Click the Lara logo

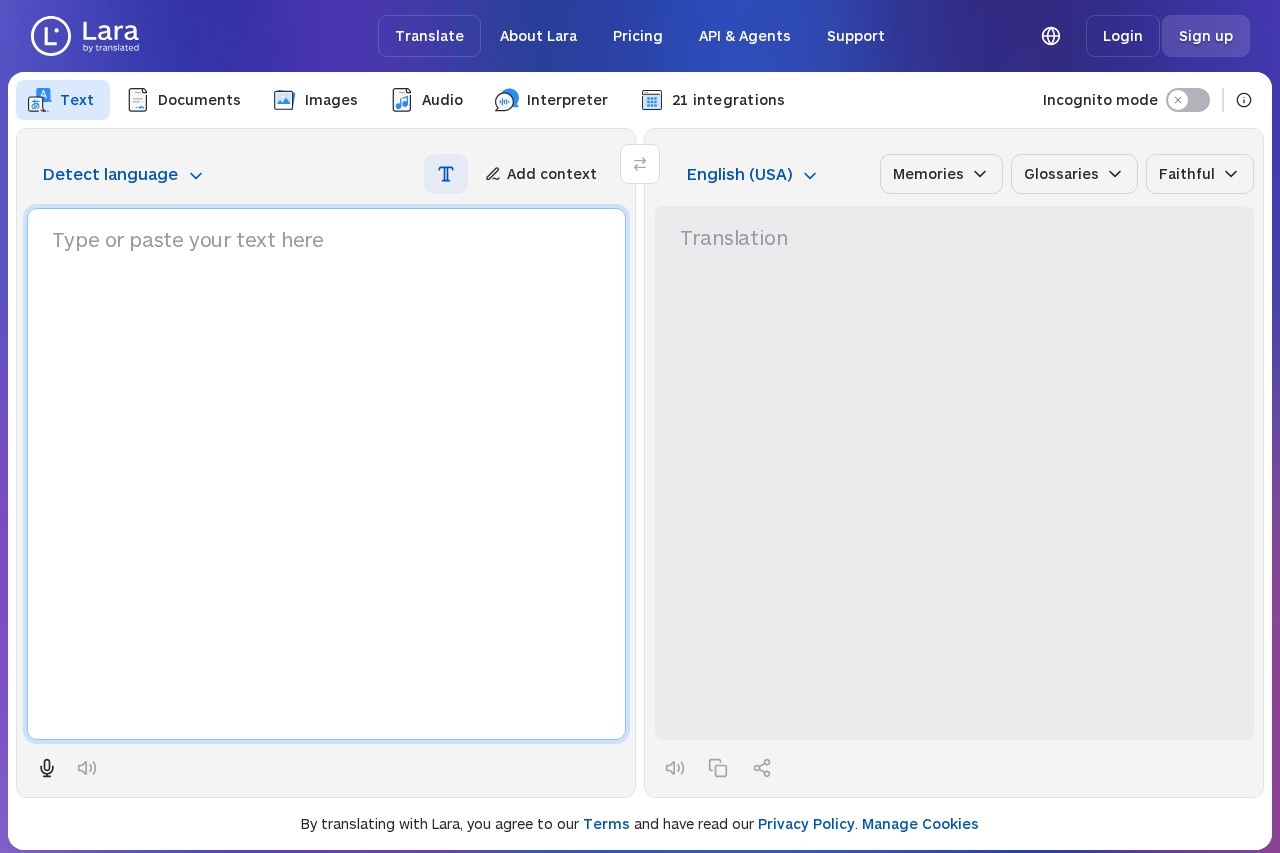click(85, 36)
